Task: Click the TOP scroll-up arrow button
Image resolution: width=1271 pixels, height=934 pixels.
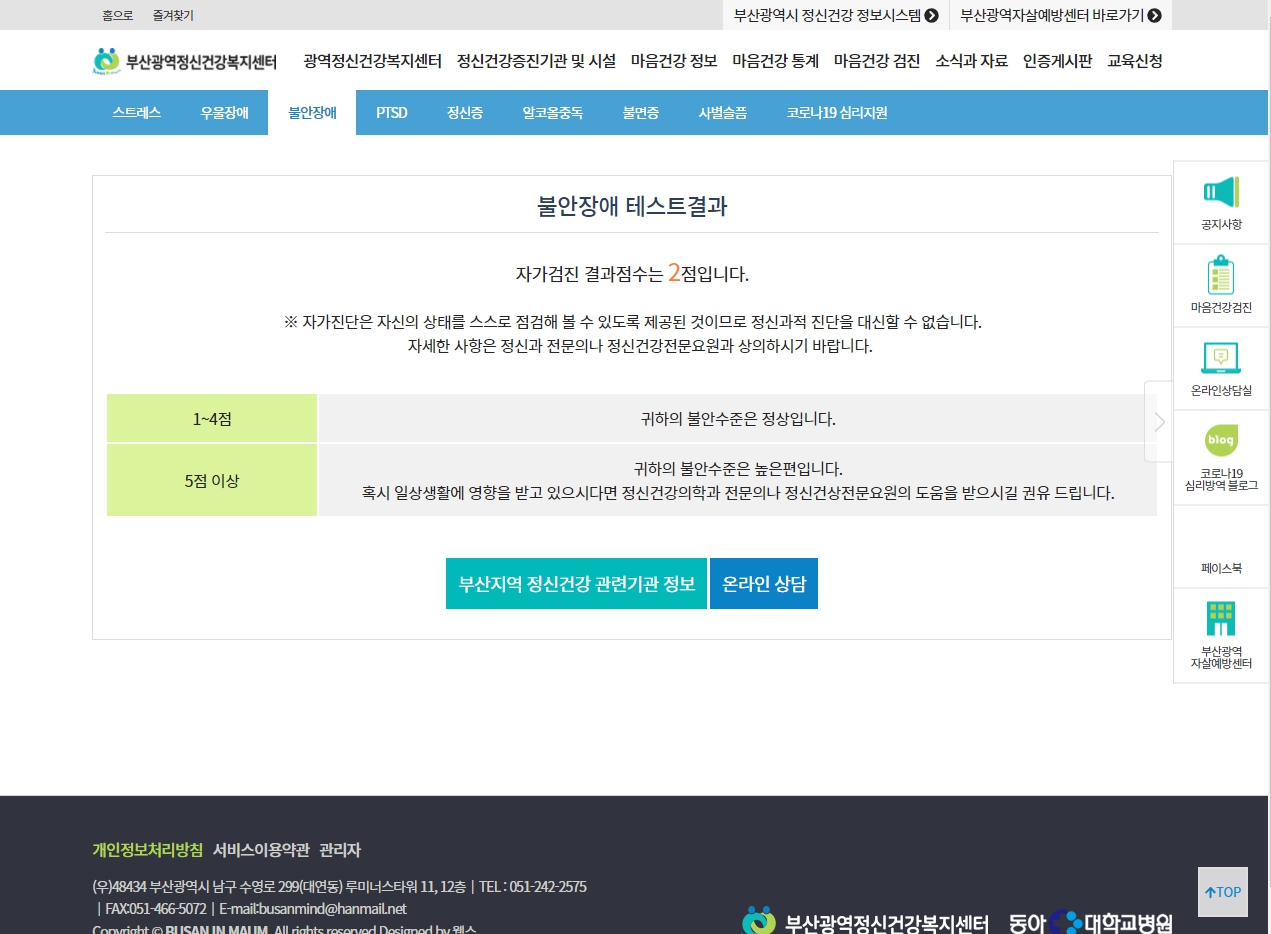Action: coord(1222,892)
